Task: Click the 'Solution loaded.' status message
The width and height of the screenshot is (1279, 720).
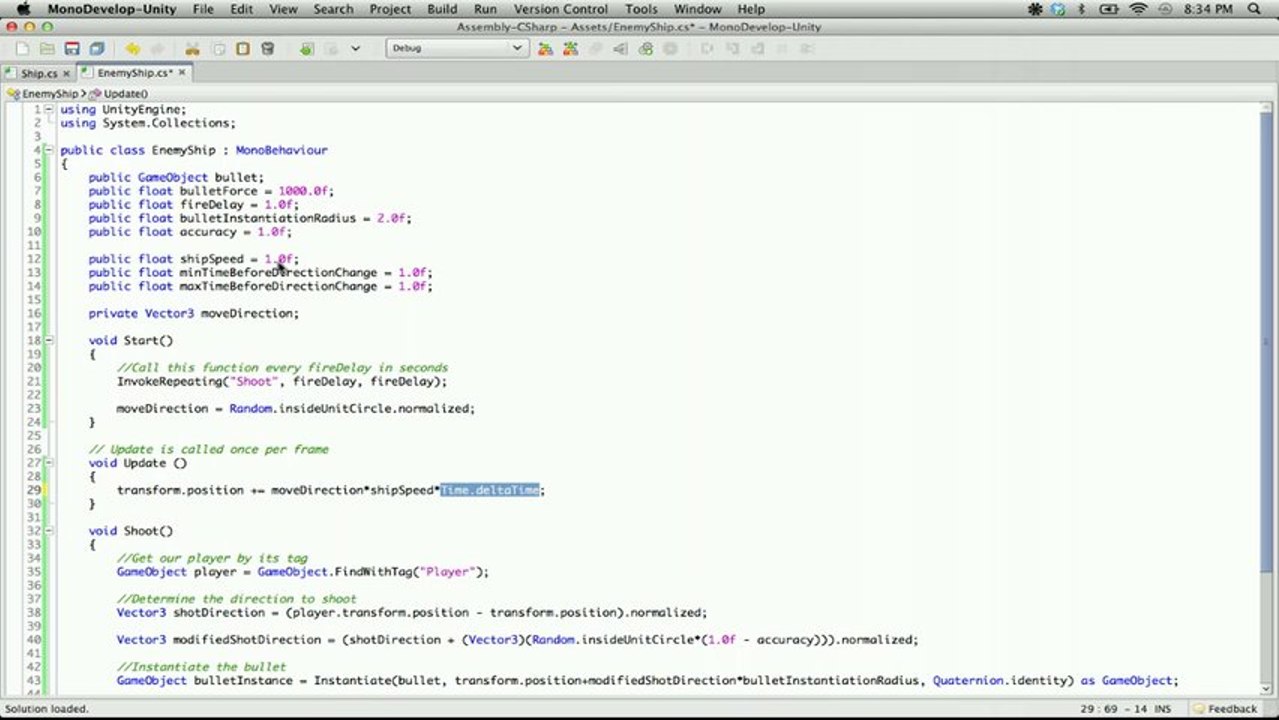Action: pos(46,709)
